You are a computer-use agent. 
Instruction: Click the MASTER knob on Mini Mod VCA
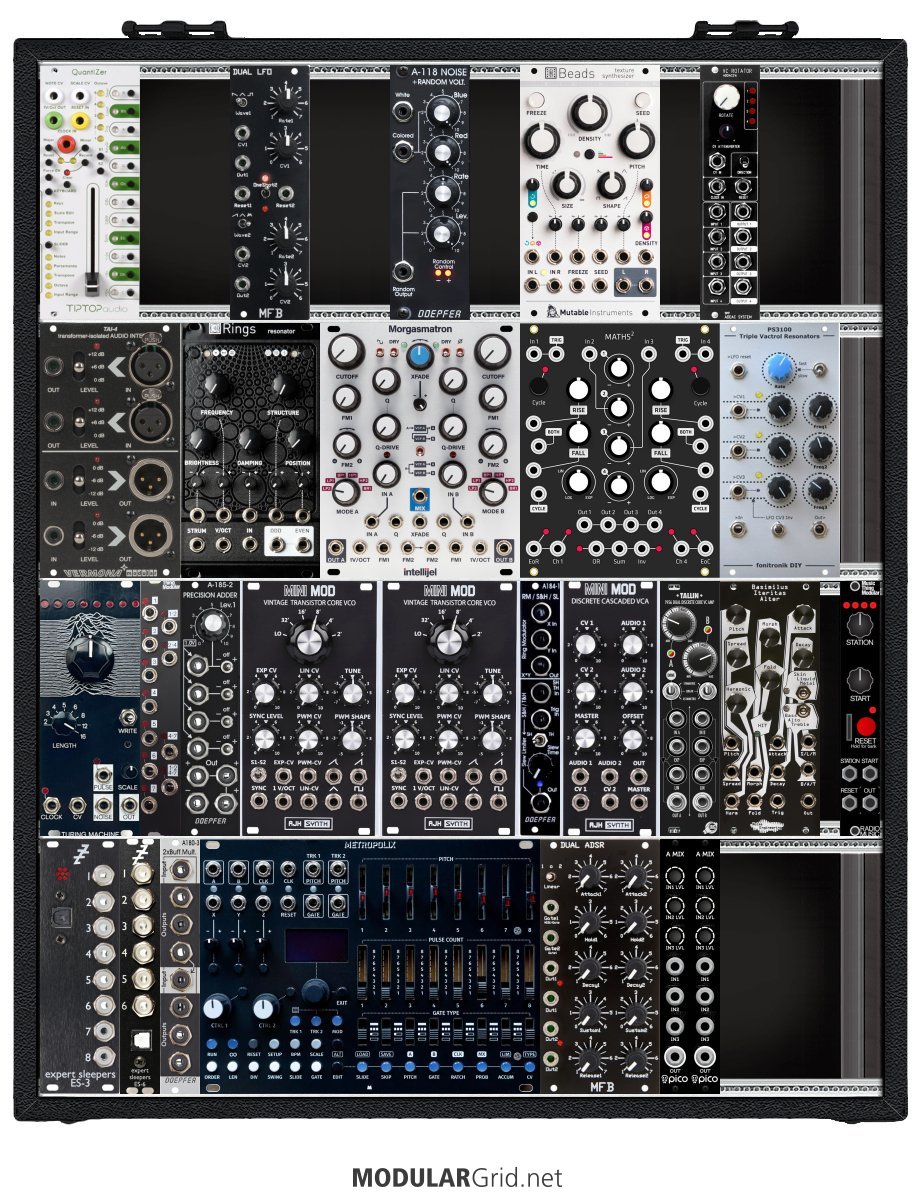coord(586,739)
